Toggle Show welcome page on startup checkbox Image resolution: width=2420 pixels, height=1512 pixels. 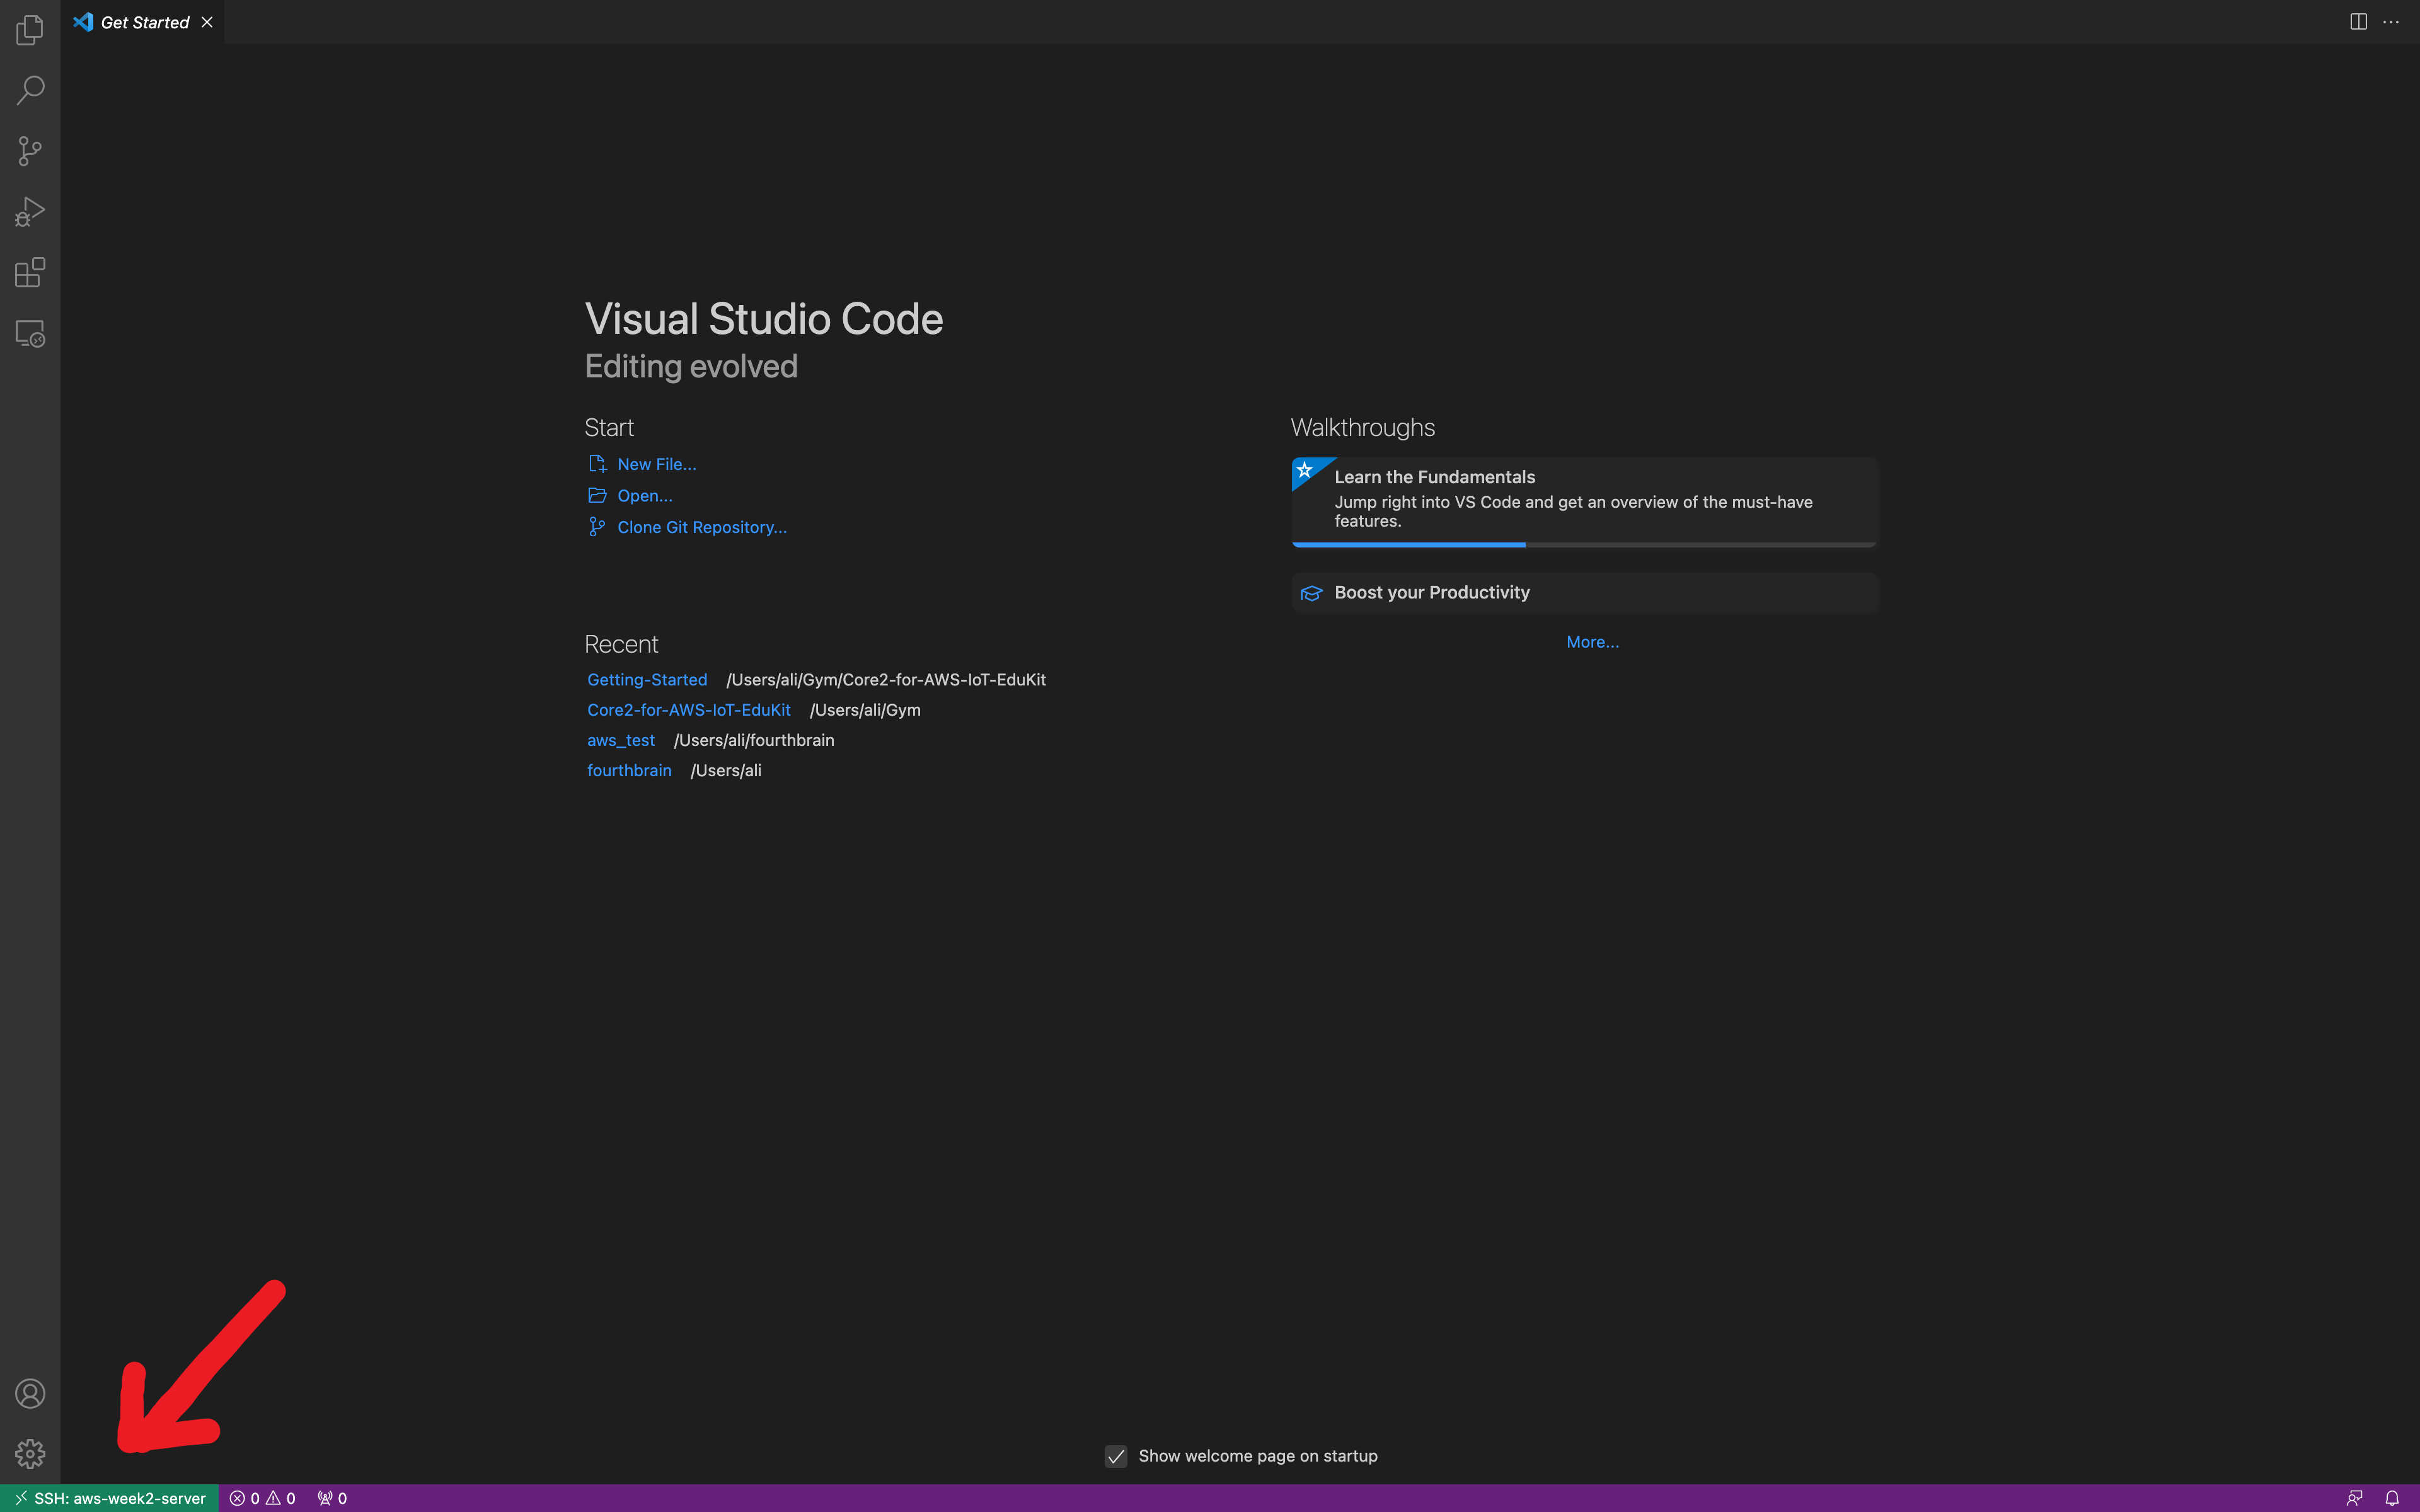click(x=1116, y=1456)
